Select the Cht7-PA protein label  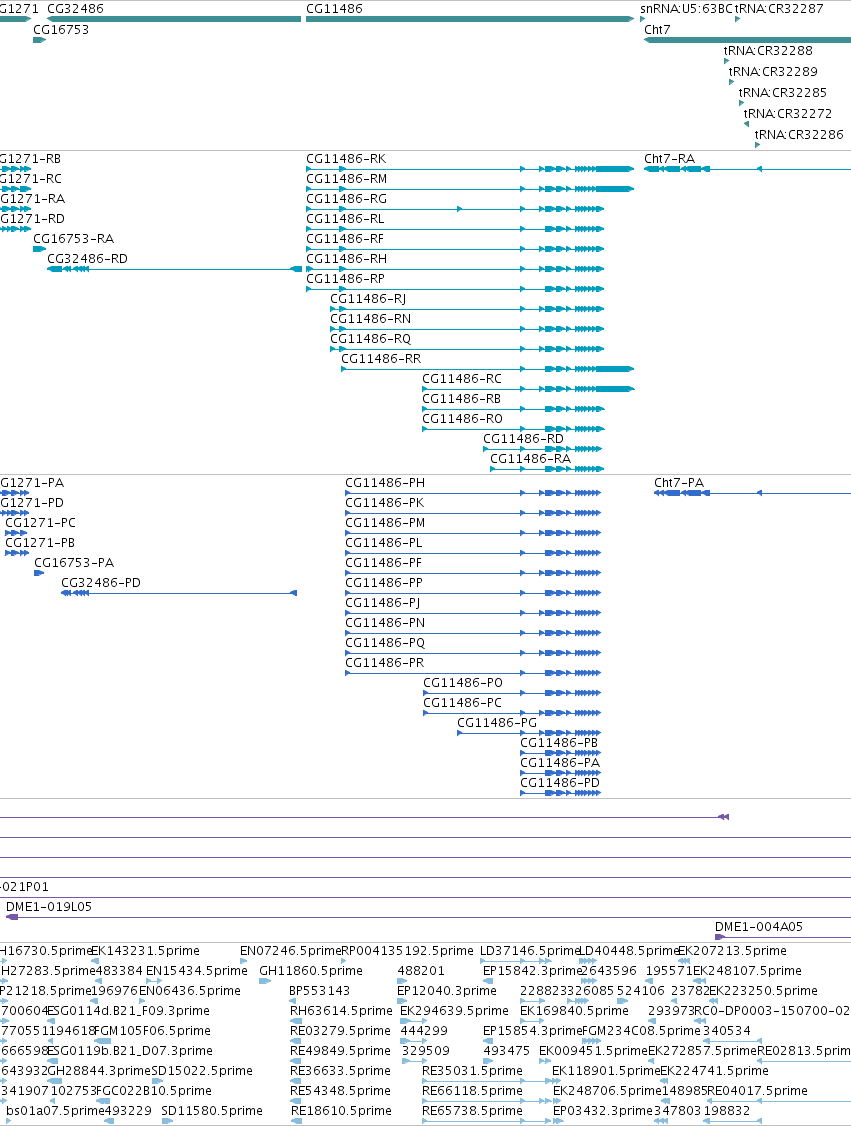tap(679, 483)
